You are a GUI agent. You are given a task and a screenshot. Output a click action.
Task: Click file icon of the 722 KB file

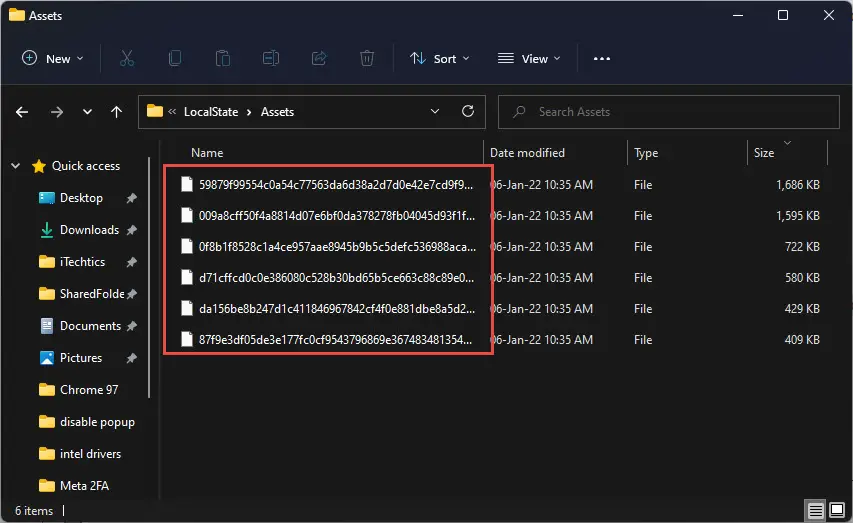click(187, 247)
